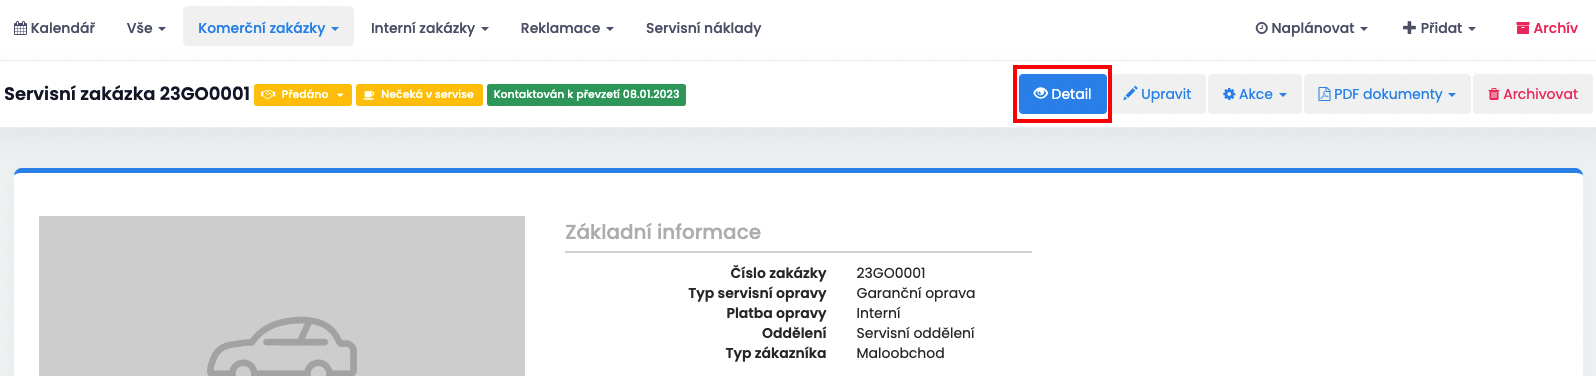The width and height of the screenshot is (1596, 376).
Task: Expand the Vše dropdown menu
Action: click(x=146, y=28)
